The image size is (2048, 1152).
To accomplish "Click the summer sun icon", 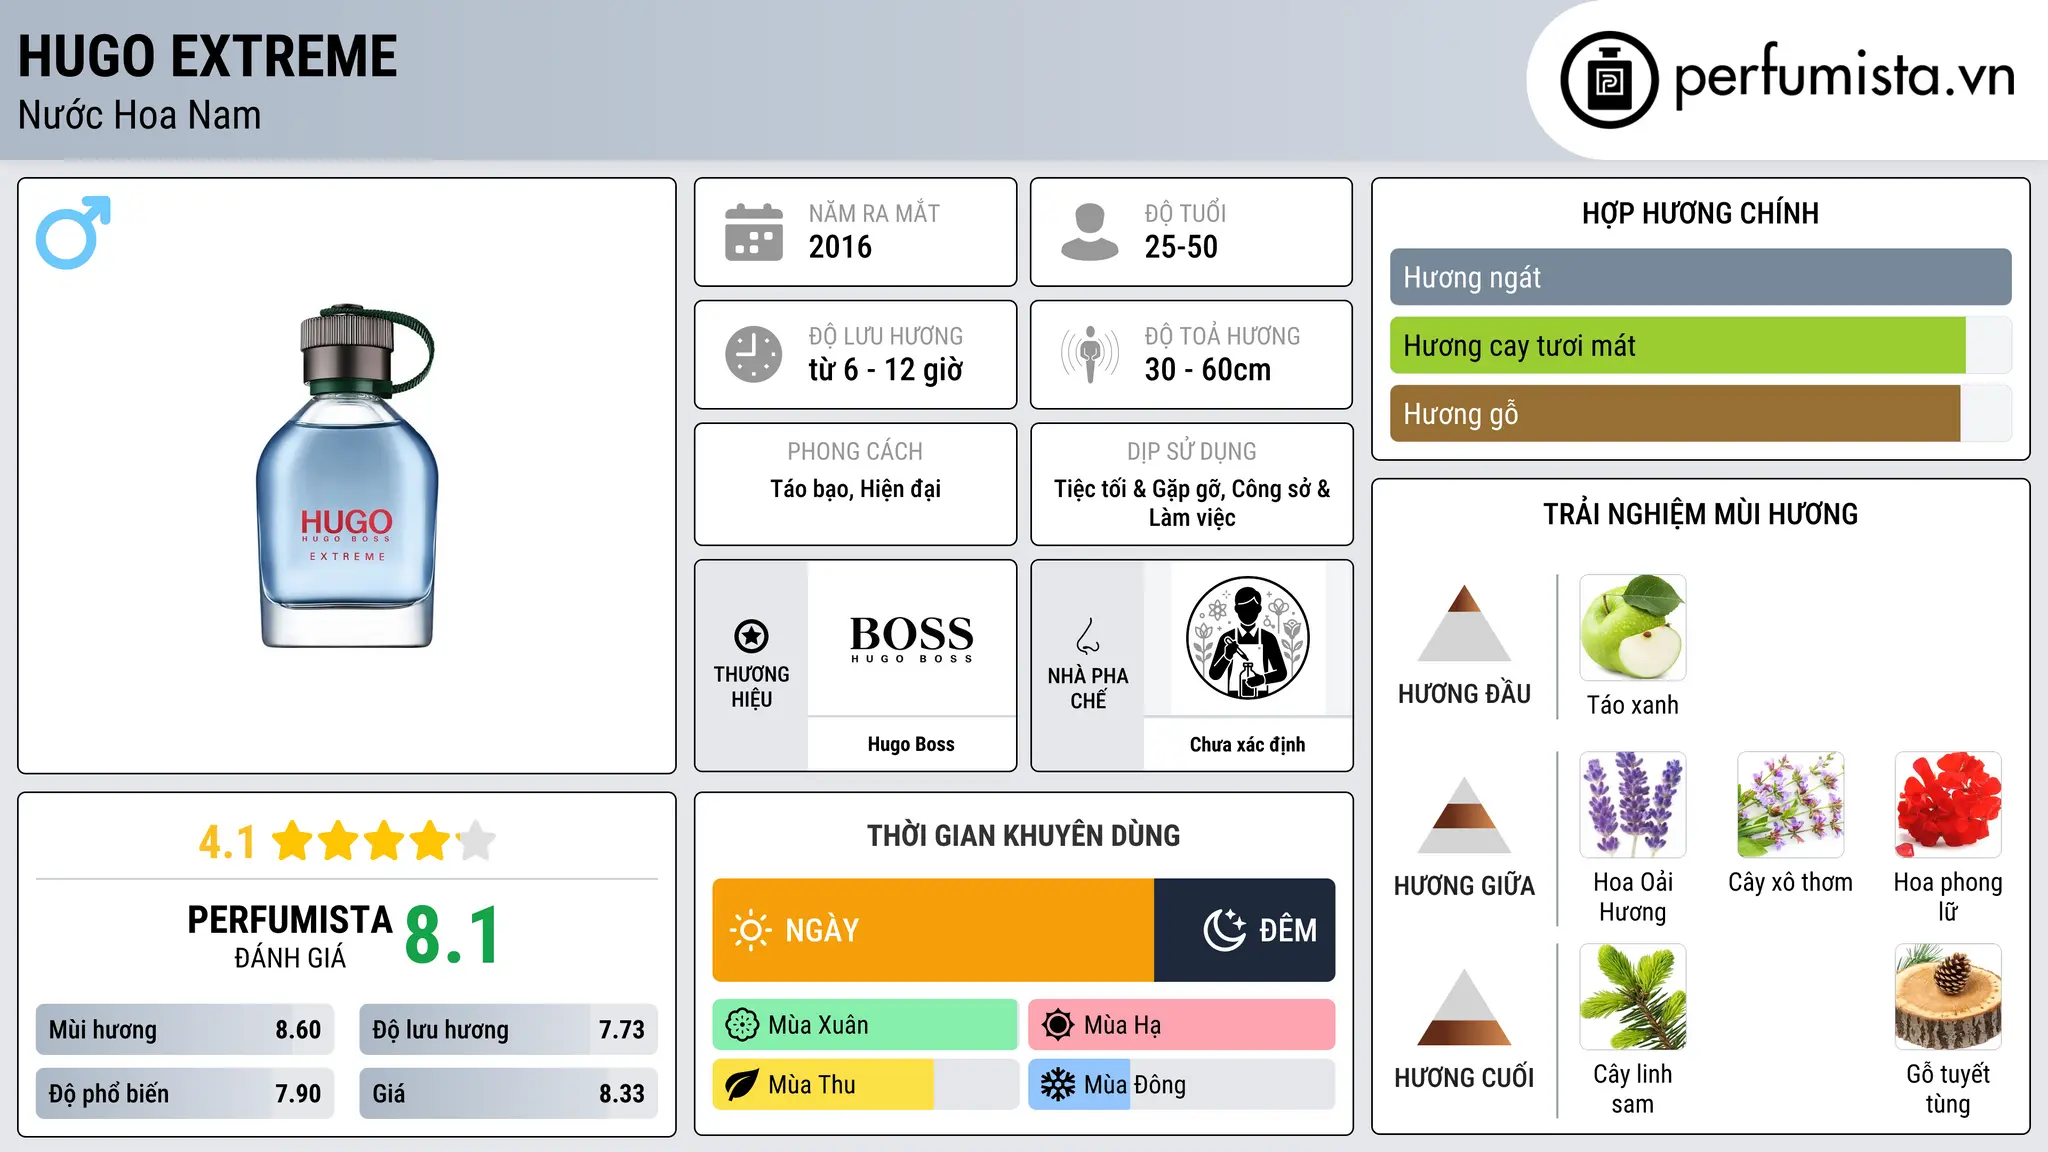I will pos(1057,1025).
